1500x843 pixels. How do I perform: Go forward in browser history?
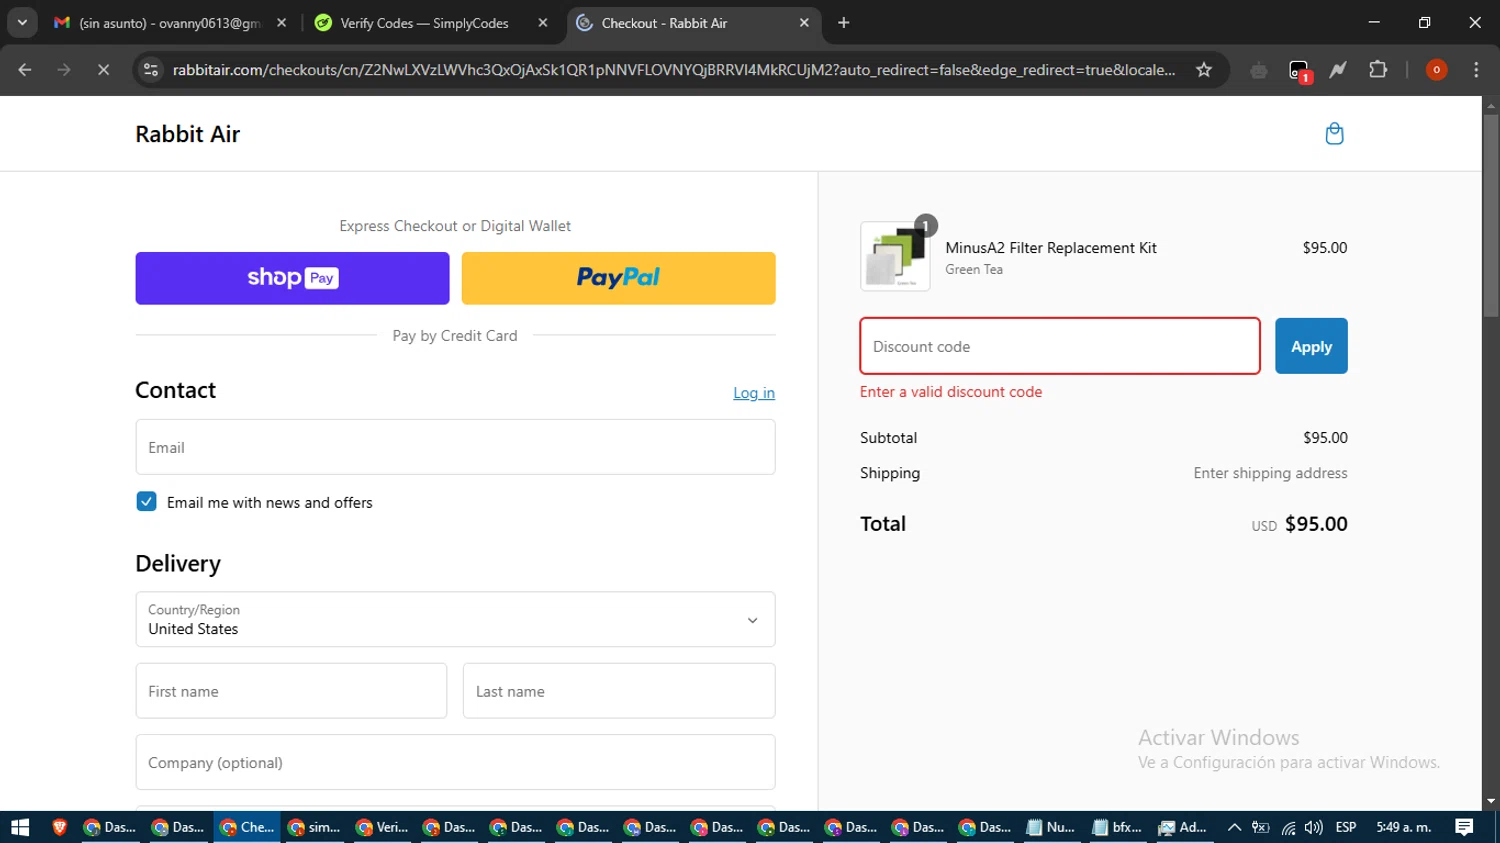coord(64,70)
